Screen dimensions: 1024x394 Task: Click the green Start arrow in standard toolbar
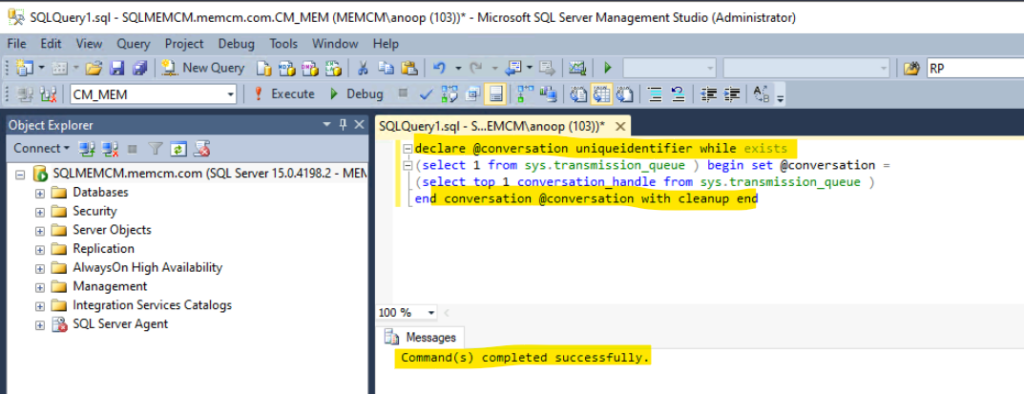tap(608, 68)
